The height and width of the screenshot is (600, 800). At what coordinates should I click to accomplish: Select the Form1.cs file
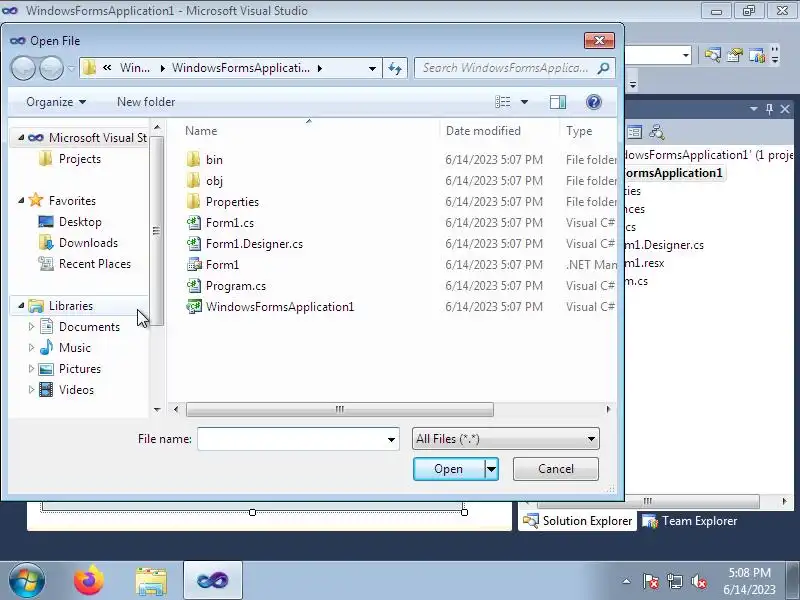pos(230,222)
